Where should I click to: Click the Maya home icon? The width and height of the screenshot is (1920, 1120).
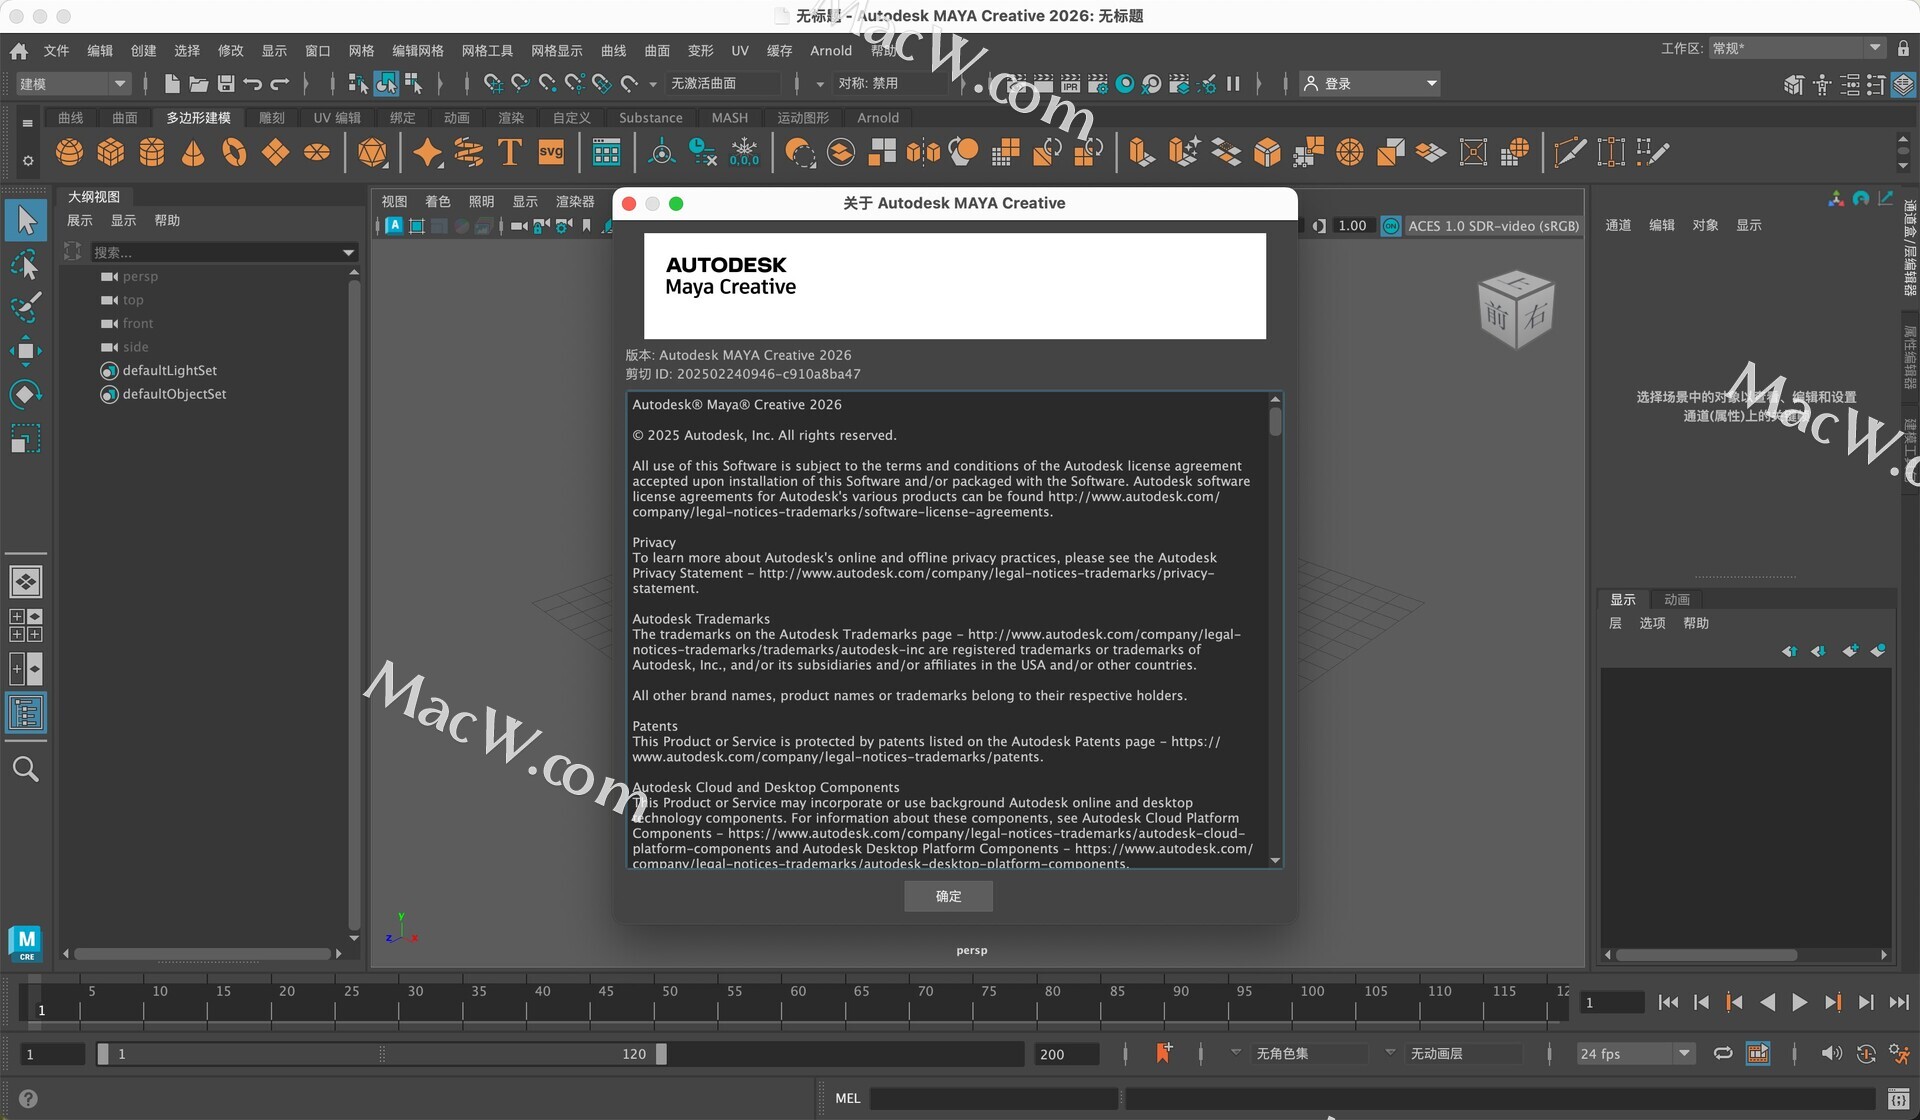coord(19,51)
